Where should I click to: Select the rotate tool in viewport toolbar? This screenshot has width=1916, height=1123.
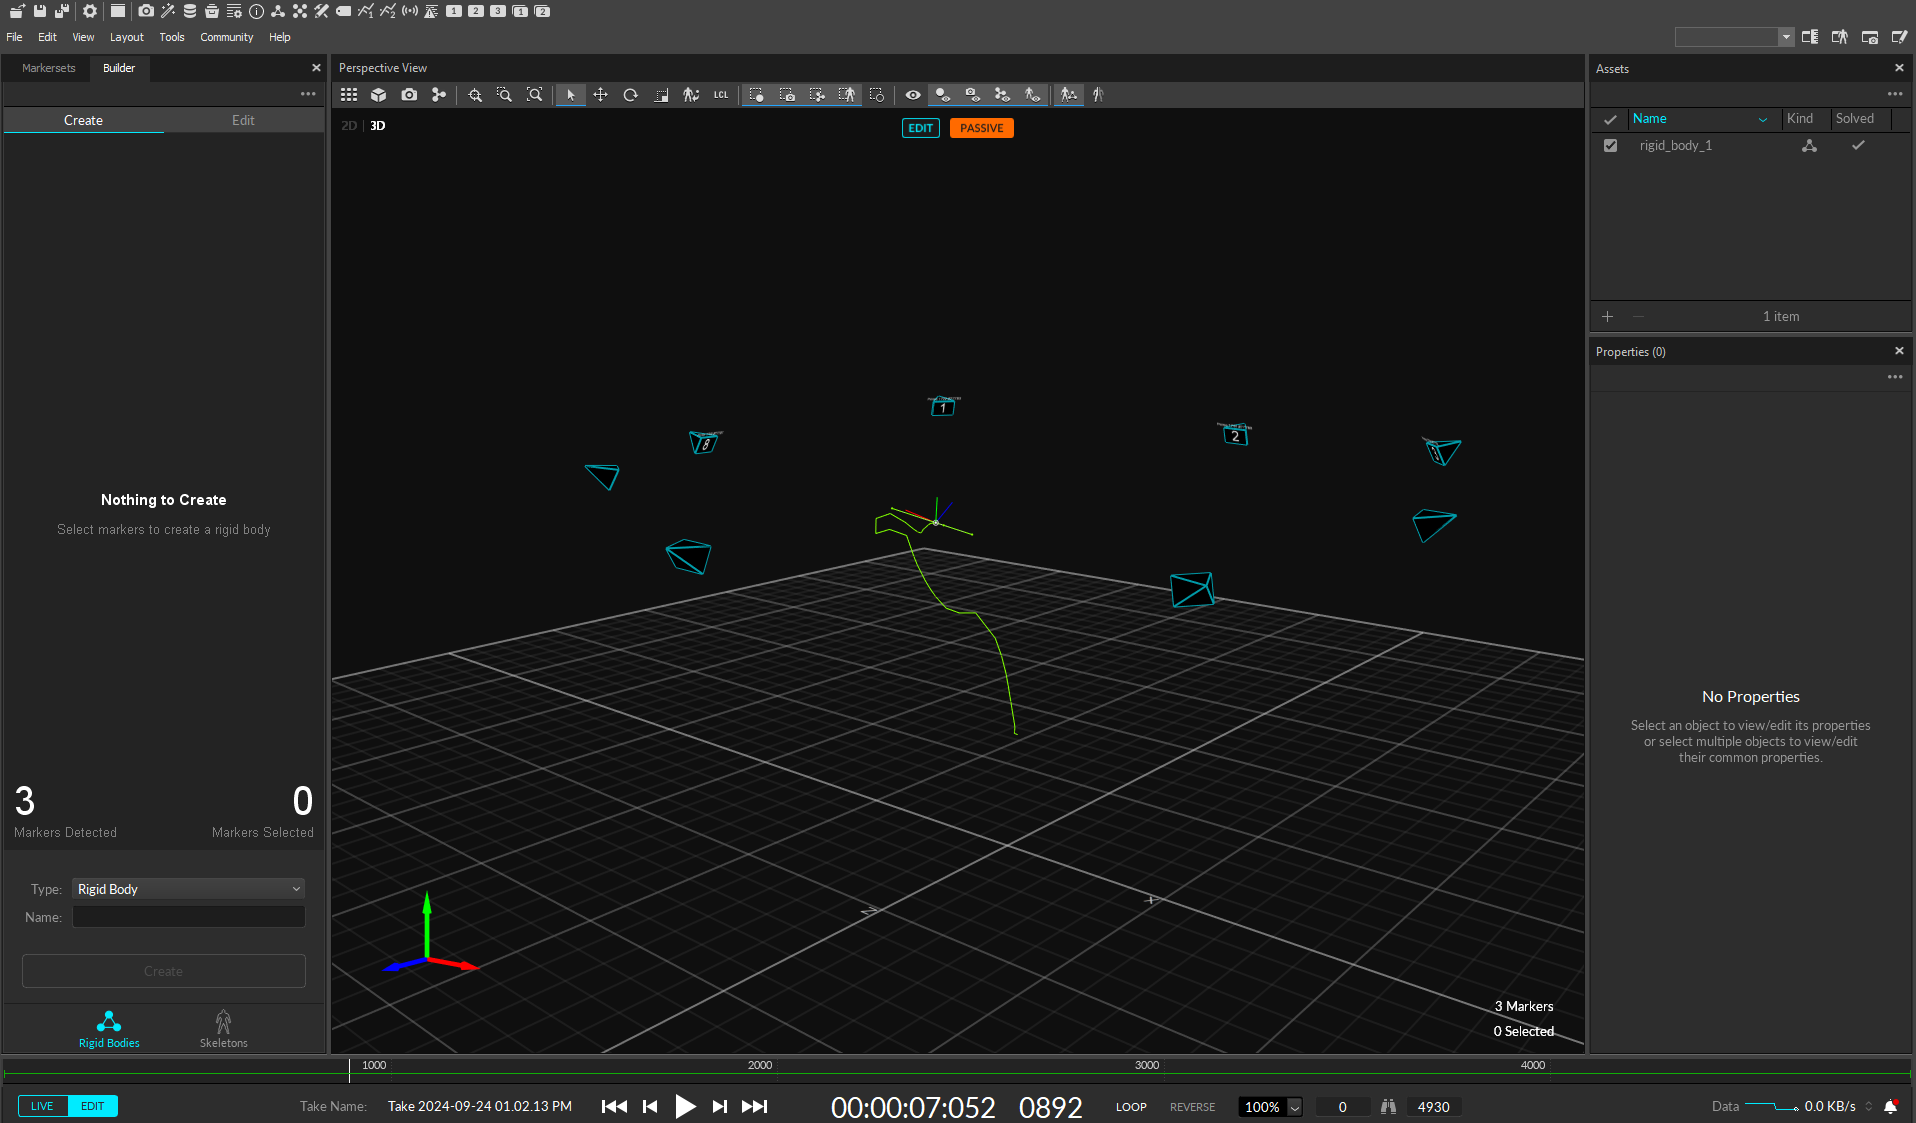[630, 95]
